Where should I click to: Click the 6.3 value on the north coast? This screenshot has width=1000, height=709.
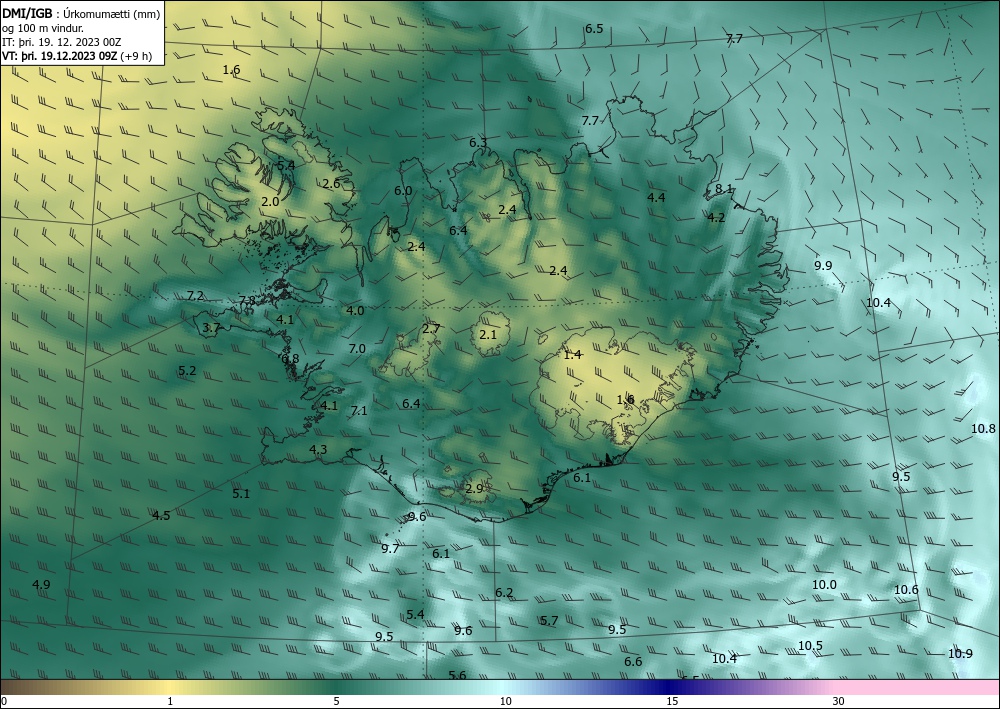tap(478, 143)
